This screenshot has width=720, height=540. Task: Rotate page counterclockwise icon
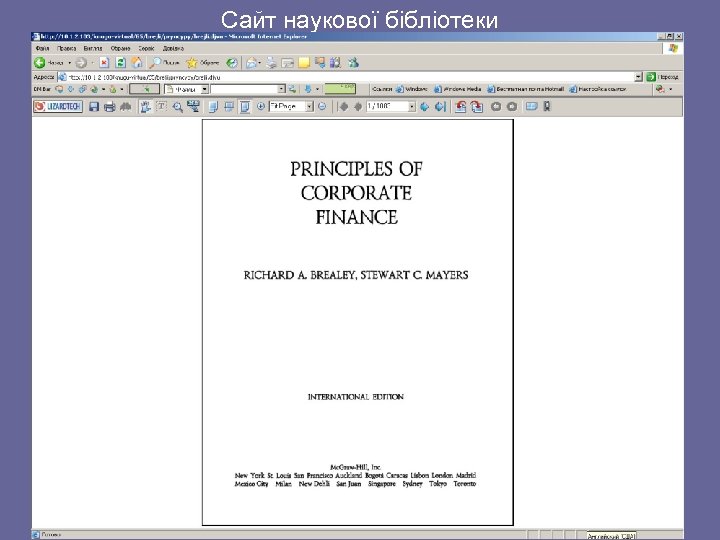pyautogui.click(x=461, y=107)
